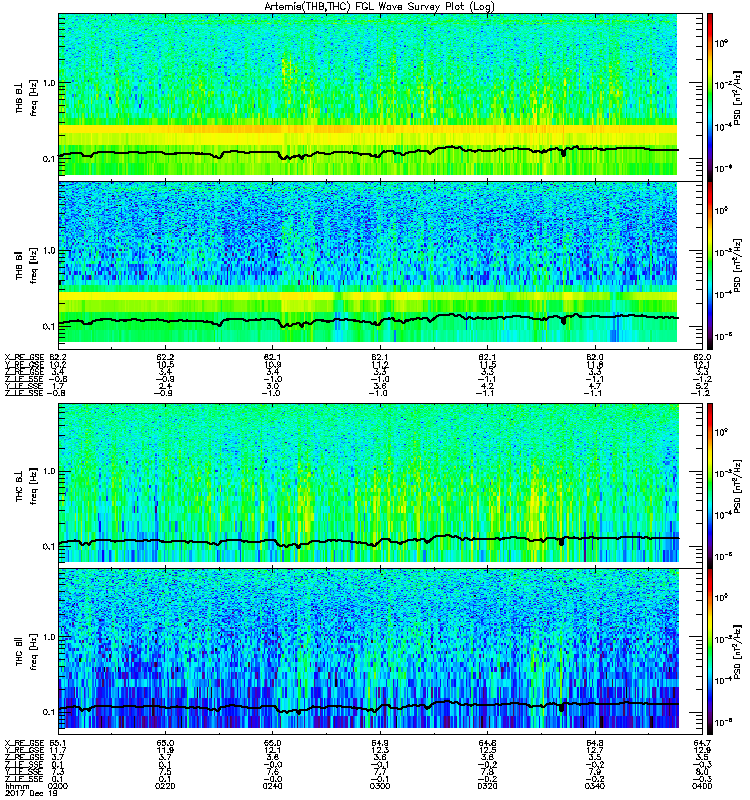
Task: Click the "THB B∥ freq [Hz]" axis label
Action: pos(26,265)
